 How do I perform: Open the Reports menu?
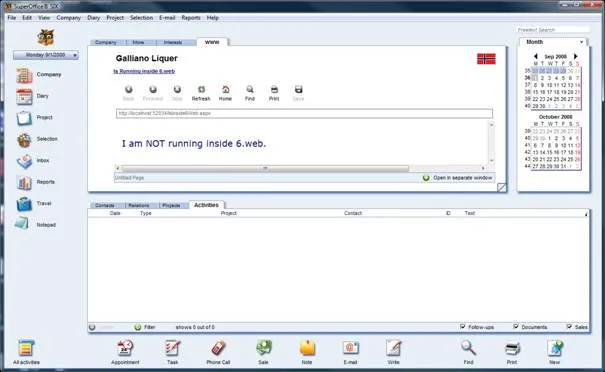click(x=191, y=18)
